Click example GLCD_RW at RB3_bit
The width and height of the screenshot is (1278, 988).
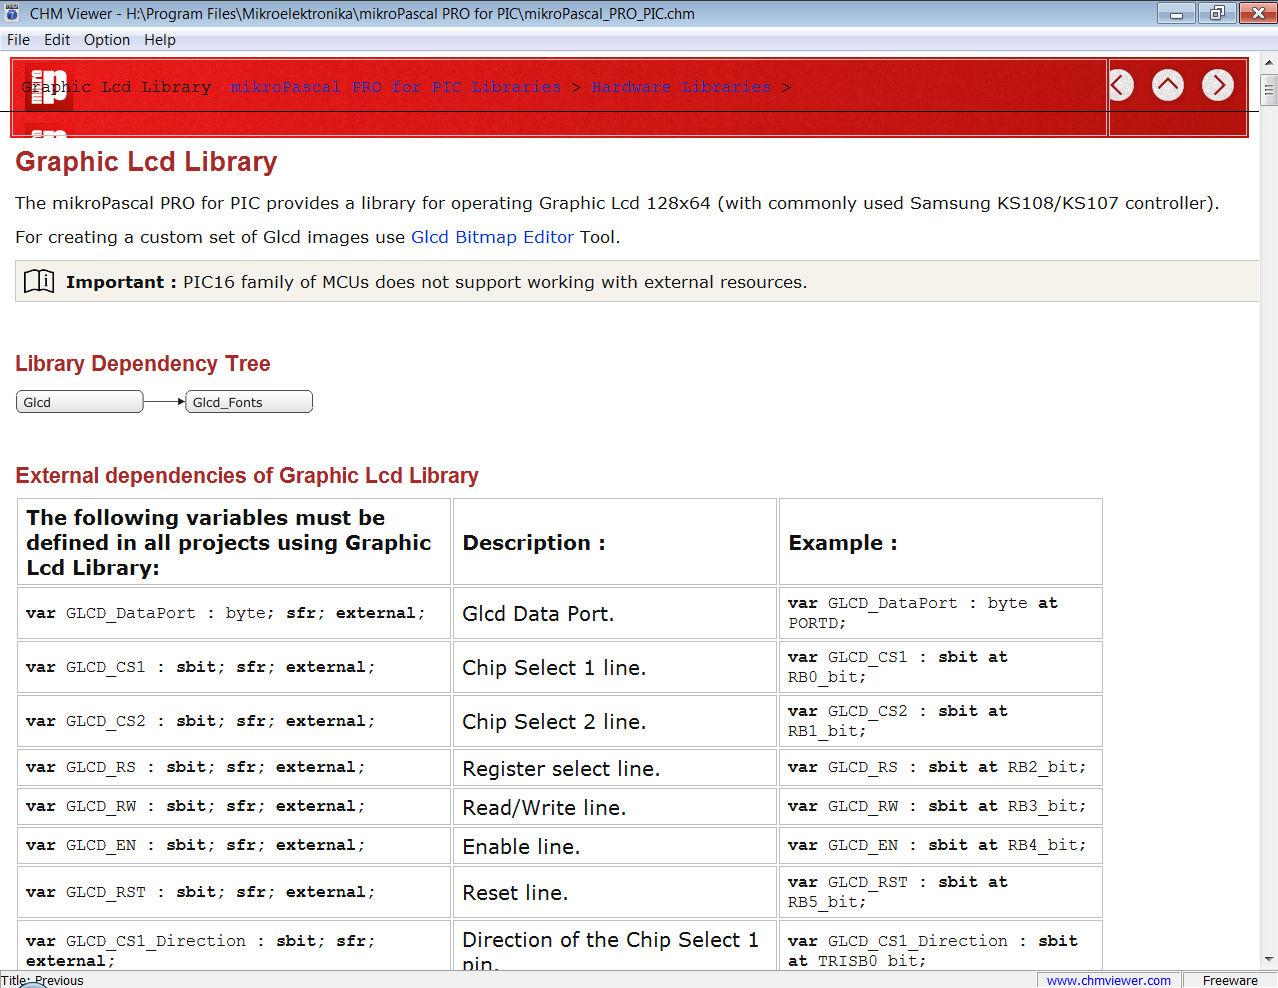[941, 807]
